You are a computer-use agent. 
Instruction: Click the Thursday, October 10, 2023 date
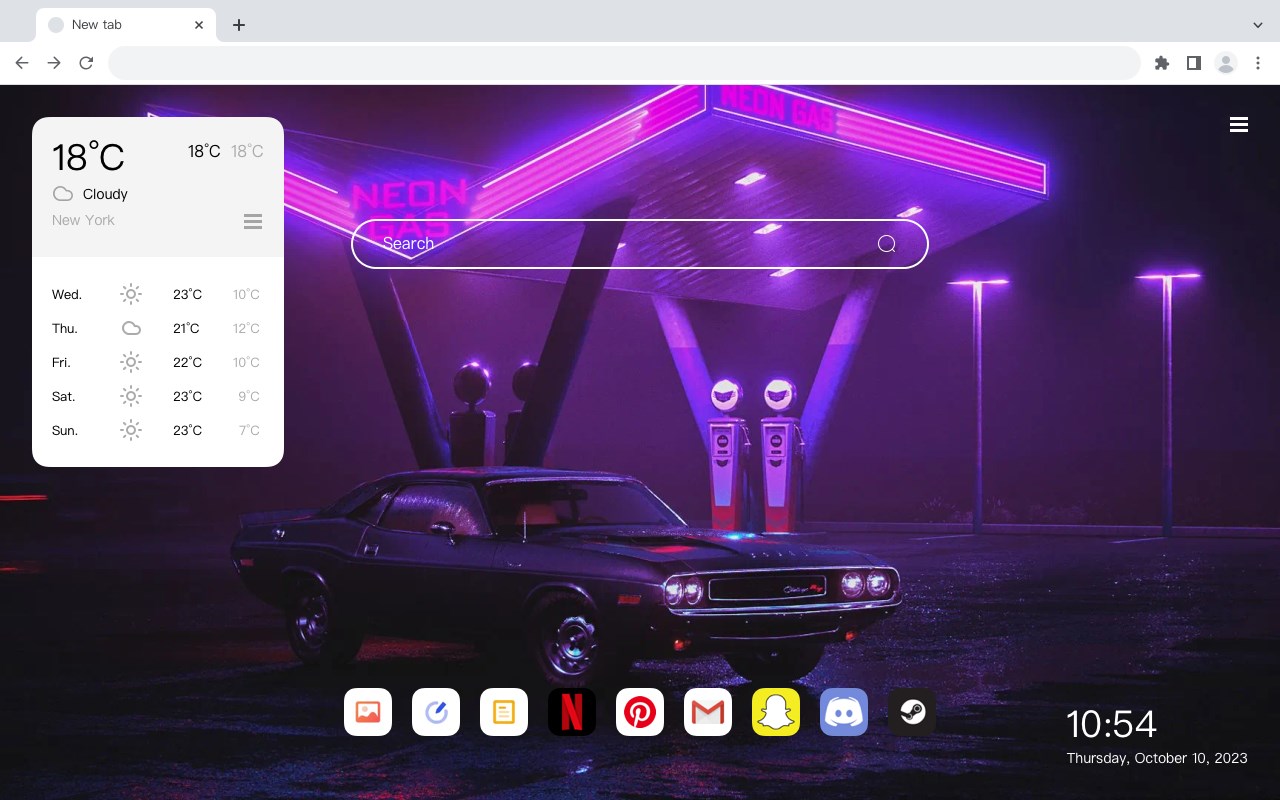coord(1157,758)
